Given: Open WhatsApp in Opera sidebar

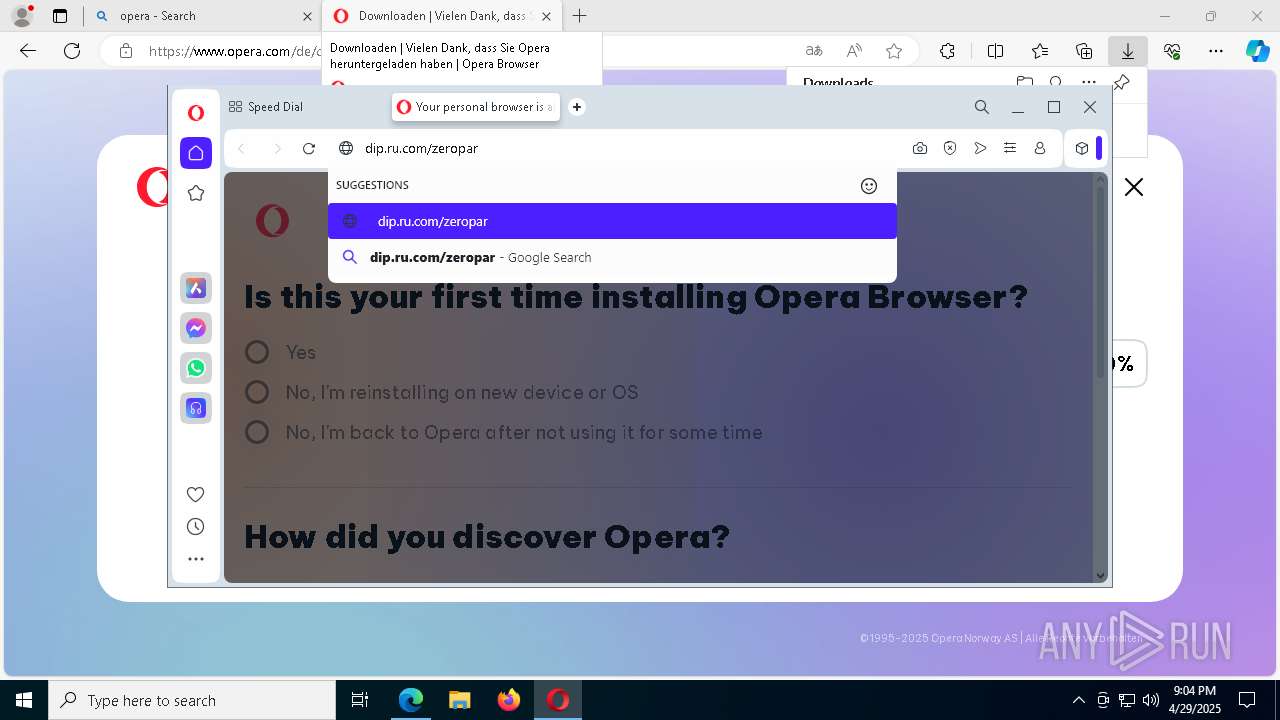Looking at the screenshot, I should tap(196, 368).
